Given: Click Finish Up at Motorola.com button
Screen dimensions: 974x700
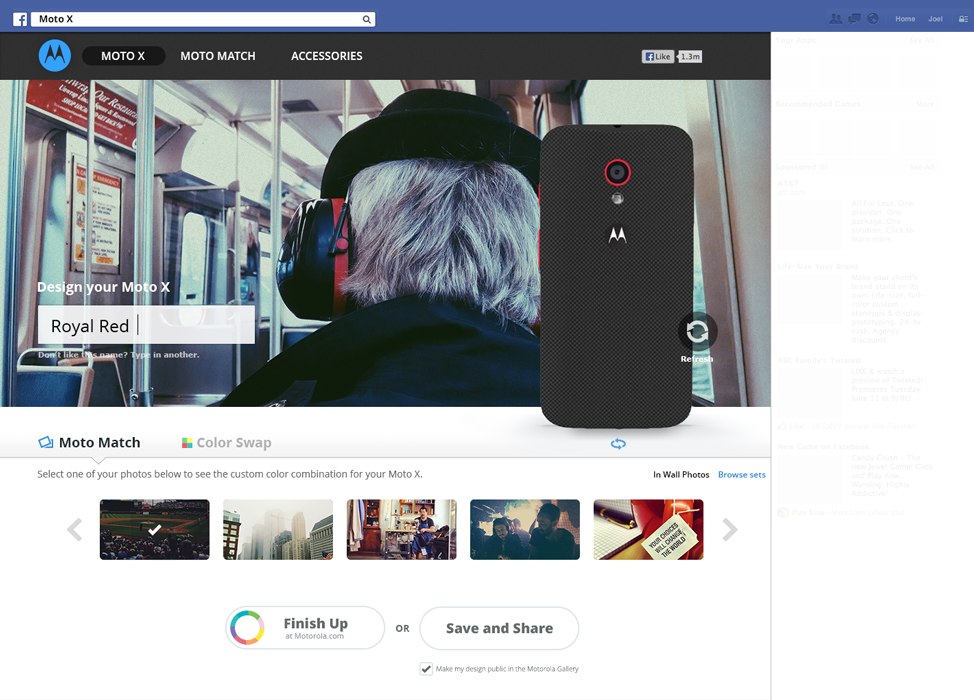Looking at the screenshot, I should pos(305,628).
